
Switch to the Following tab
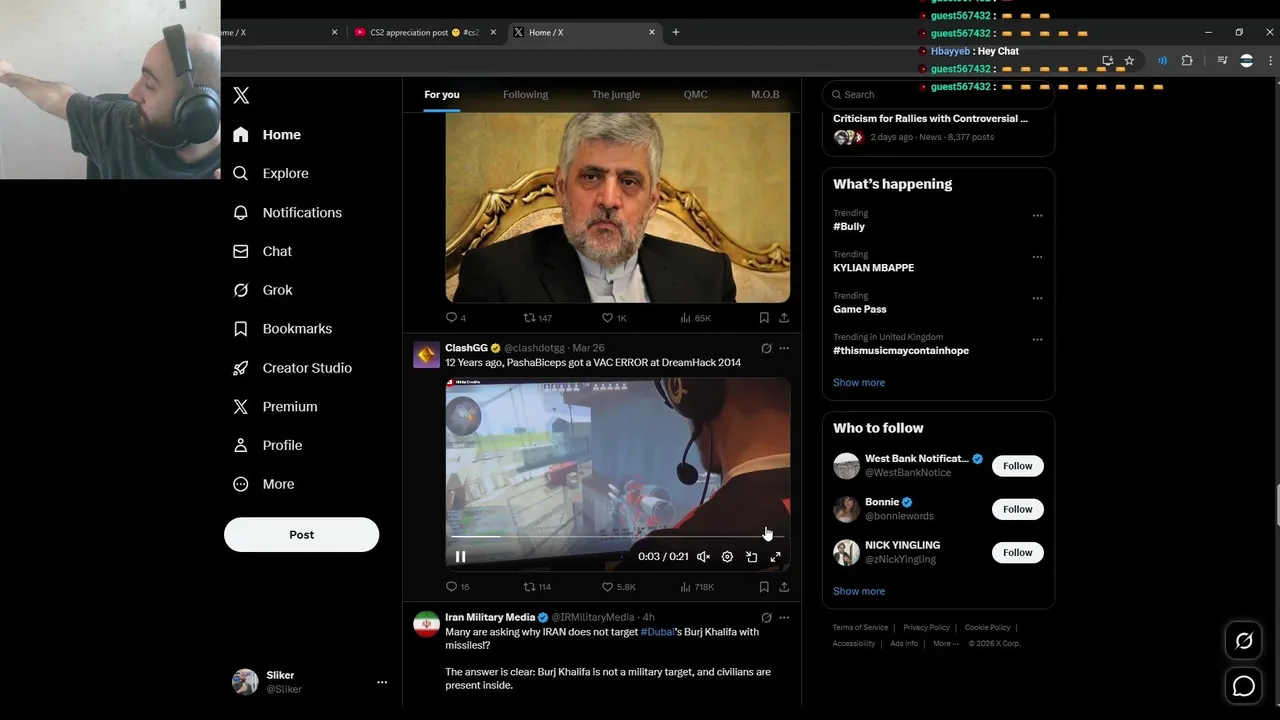(525, 95)
